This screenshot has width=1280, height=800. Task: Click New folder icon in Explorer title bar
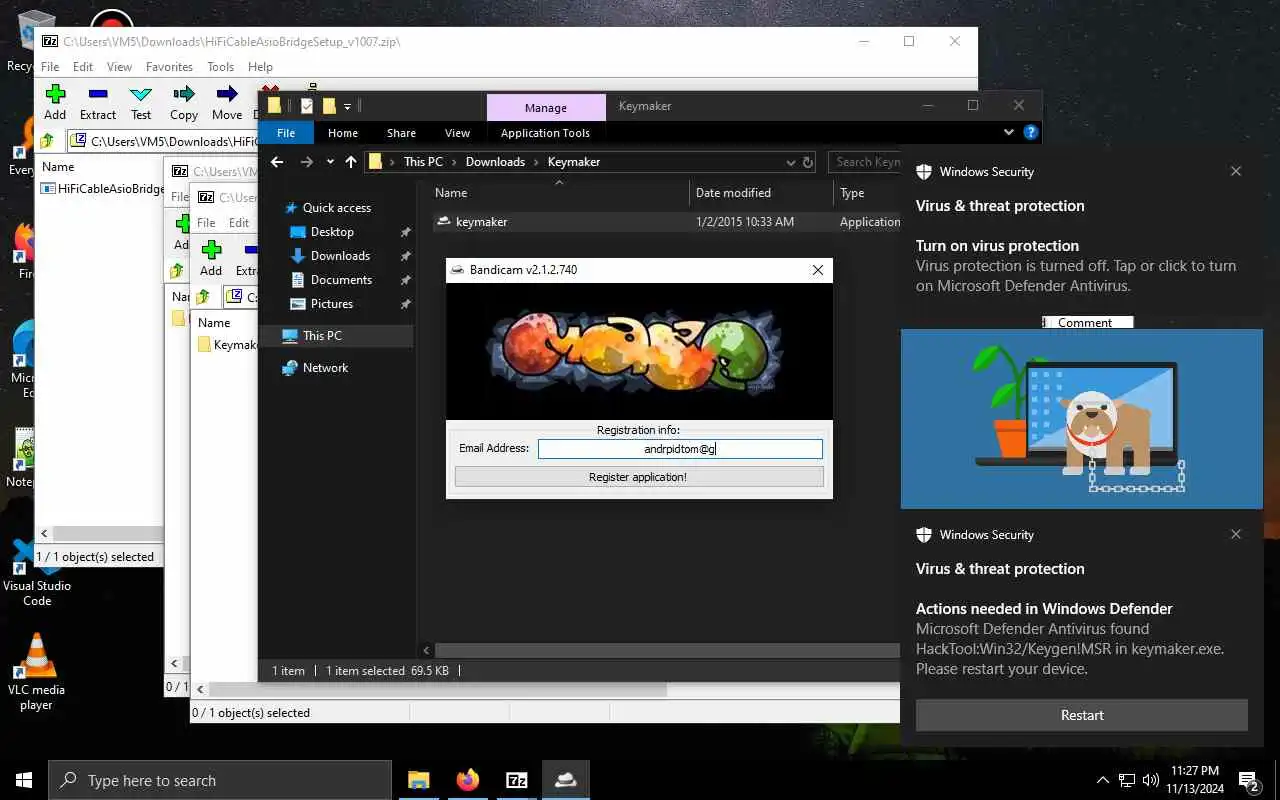point(328,106)
